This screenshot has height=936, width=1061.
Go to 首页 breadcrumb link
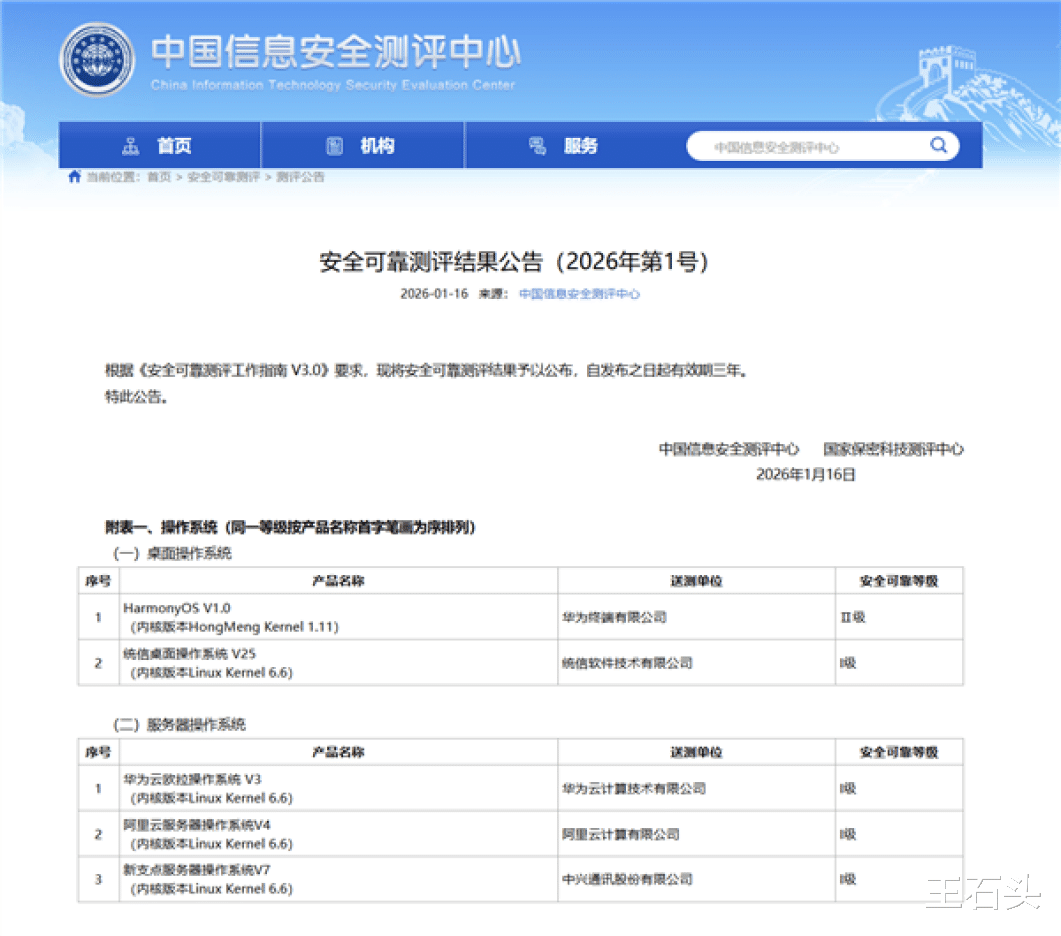point(159,177)
